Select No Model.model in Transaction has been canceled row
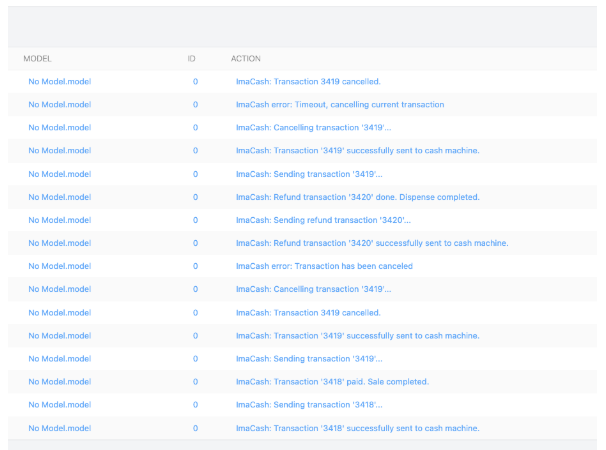Viewport: 606px width, 450px height. click(59, 266)
